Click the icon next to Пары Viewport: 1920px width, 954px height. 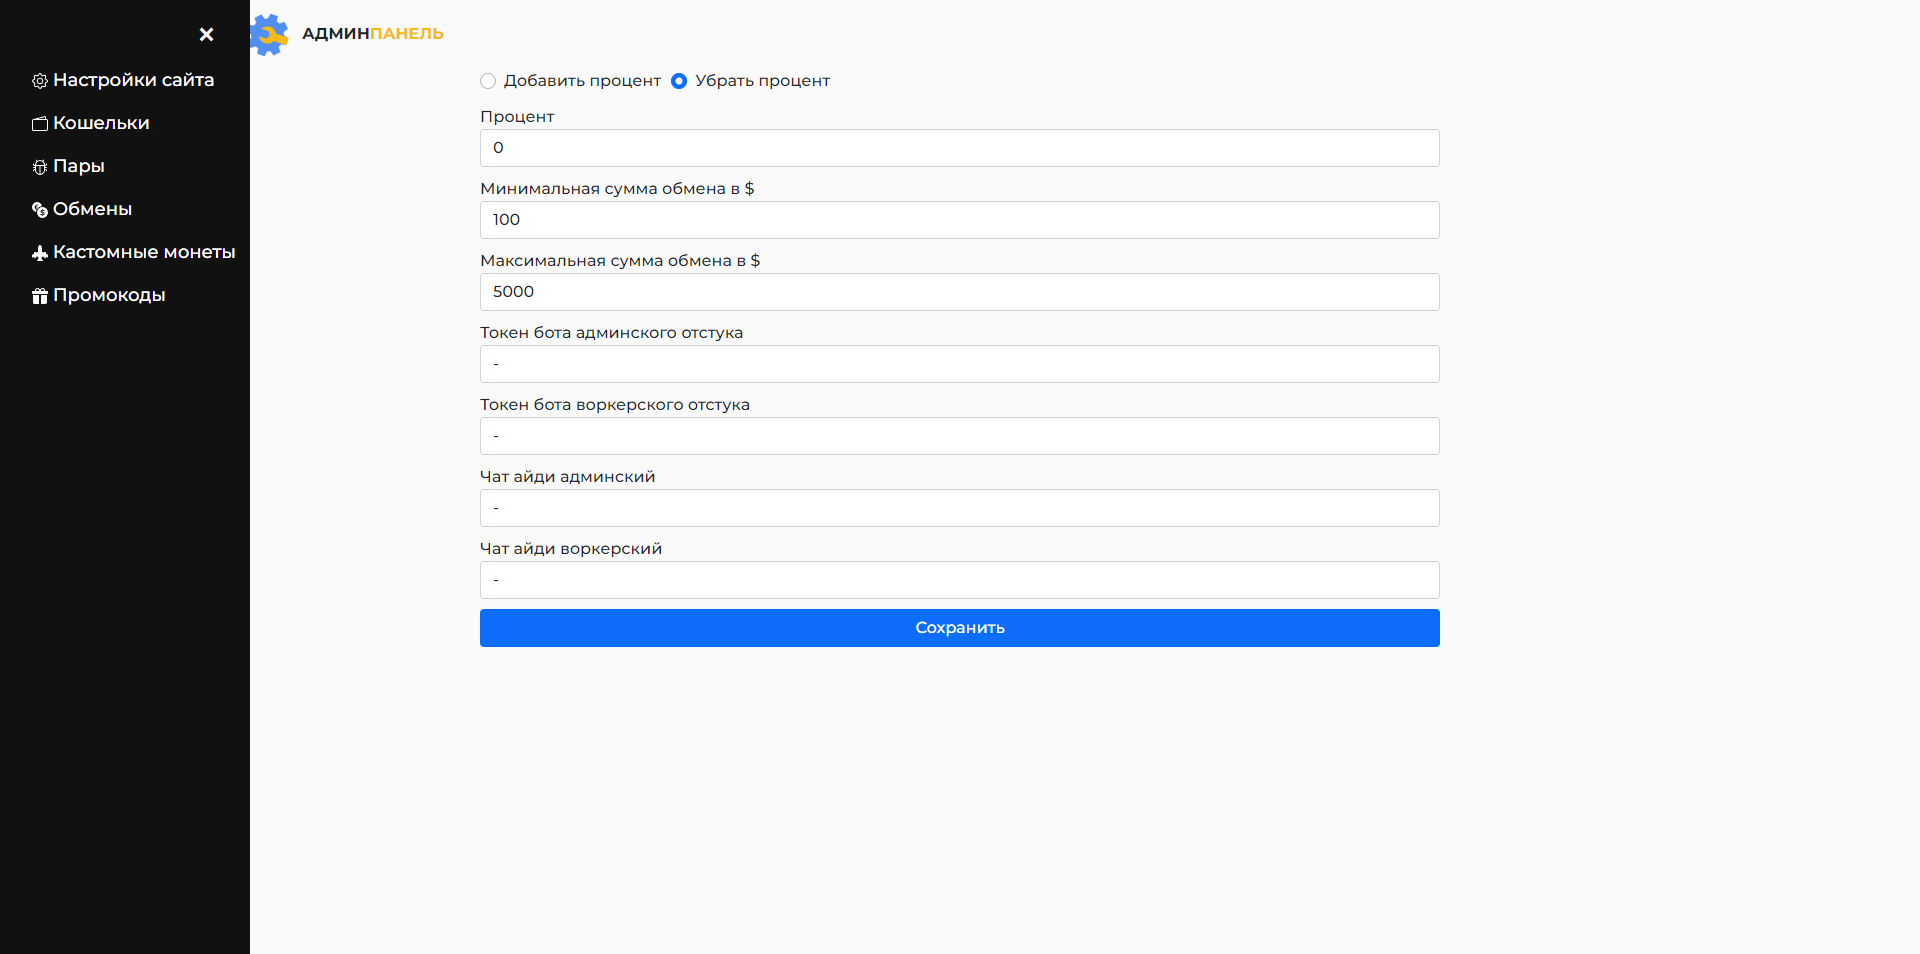tap(40, 167)
